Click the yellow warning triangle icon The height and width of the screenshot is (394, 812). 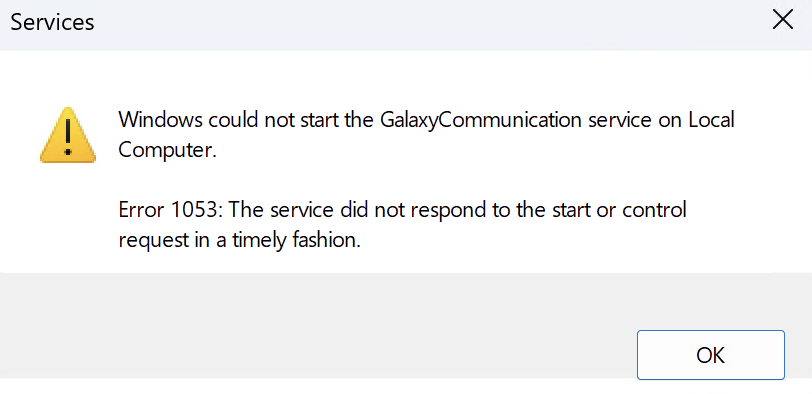68,135
